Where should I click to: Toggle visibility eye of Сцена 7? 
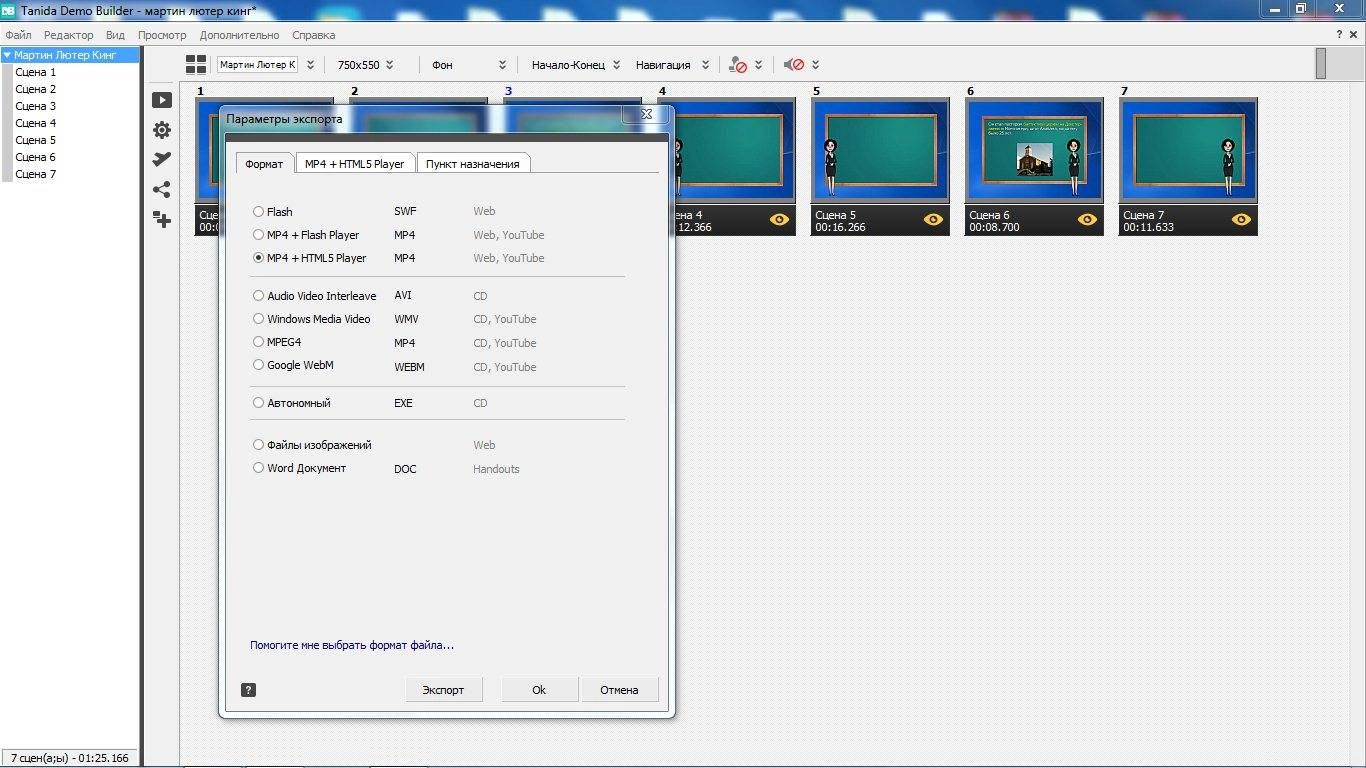(1241, 220)
